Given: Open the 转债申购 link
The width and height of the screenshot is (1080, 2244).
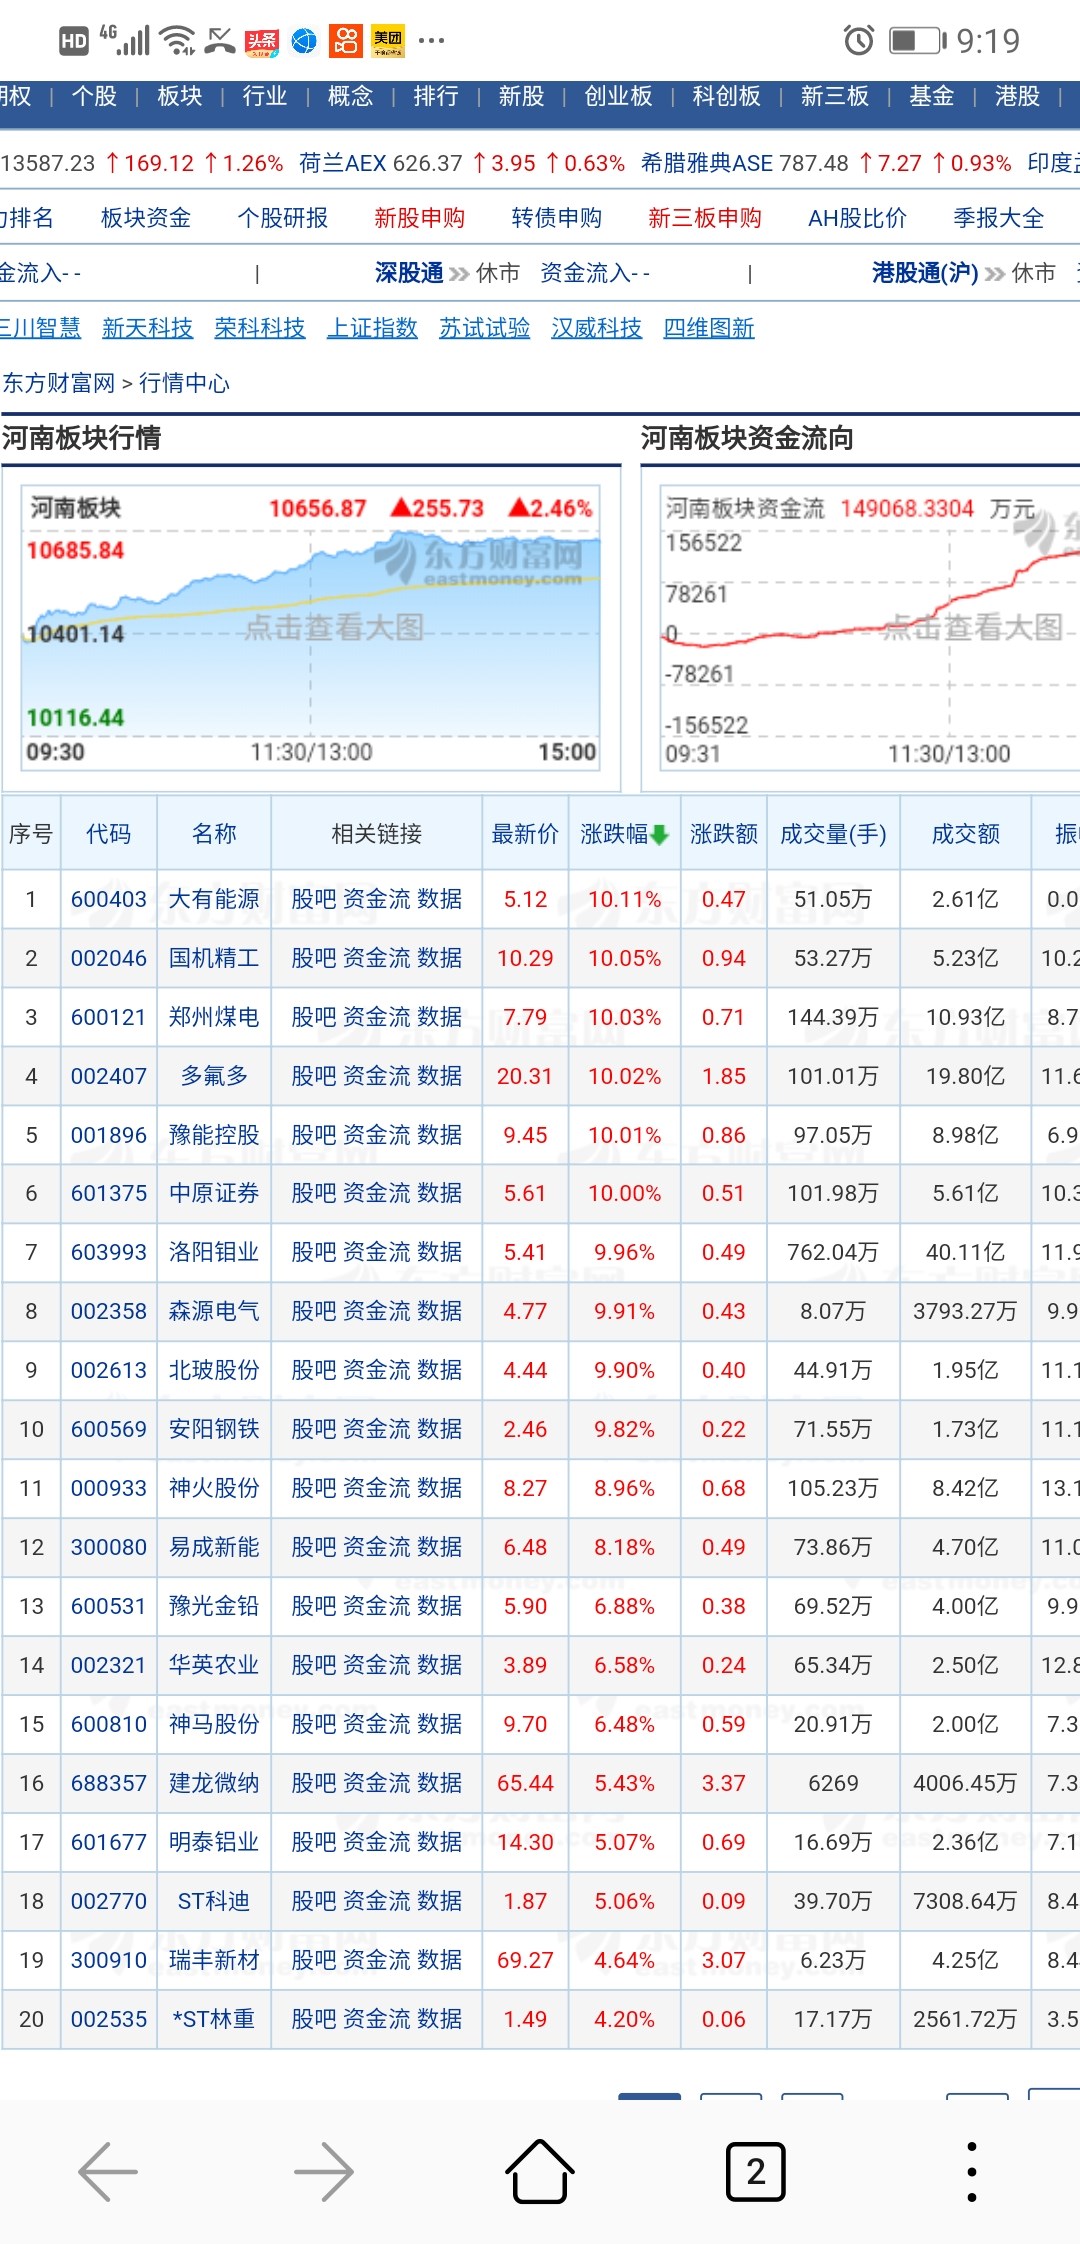Looking at the screenshot, I should coord(557,218).
